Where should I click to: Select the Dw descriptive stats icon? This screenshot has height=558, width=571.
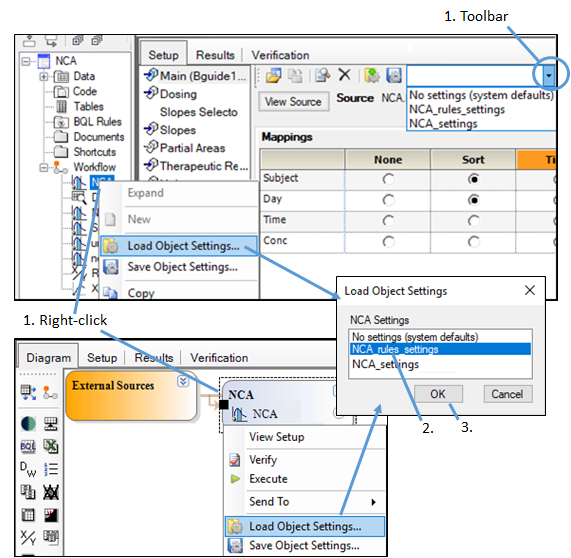(28, 469)
